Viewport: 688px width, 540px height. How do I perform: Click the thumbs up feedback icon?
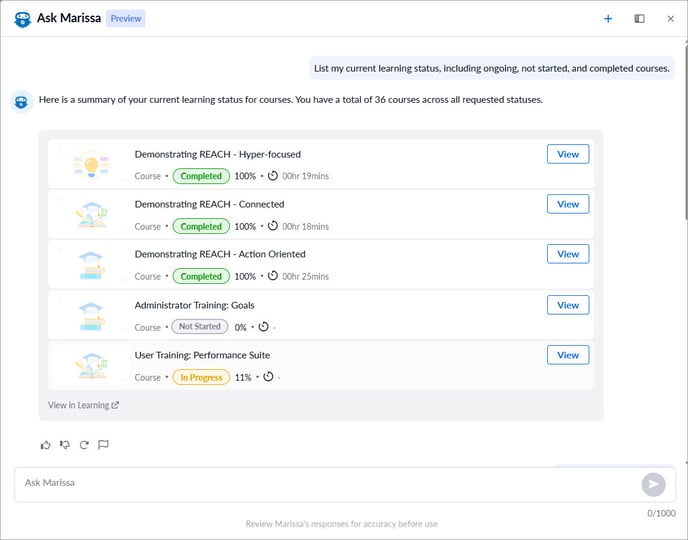coord(45,445)
